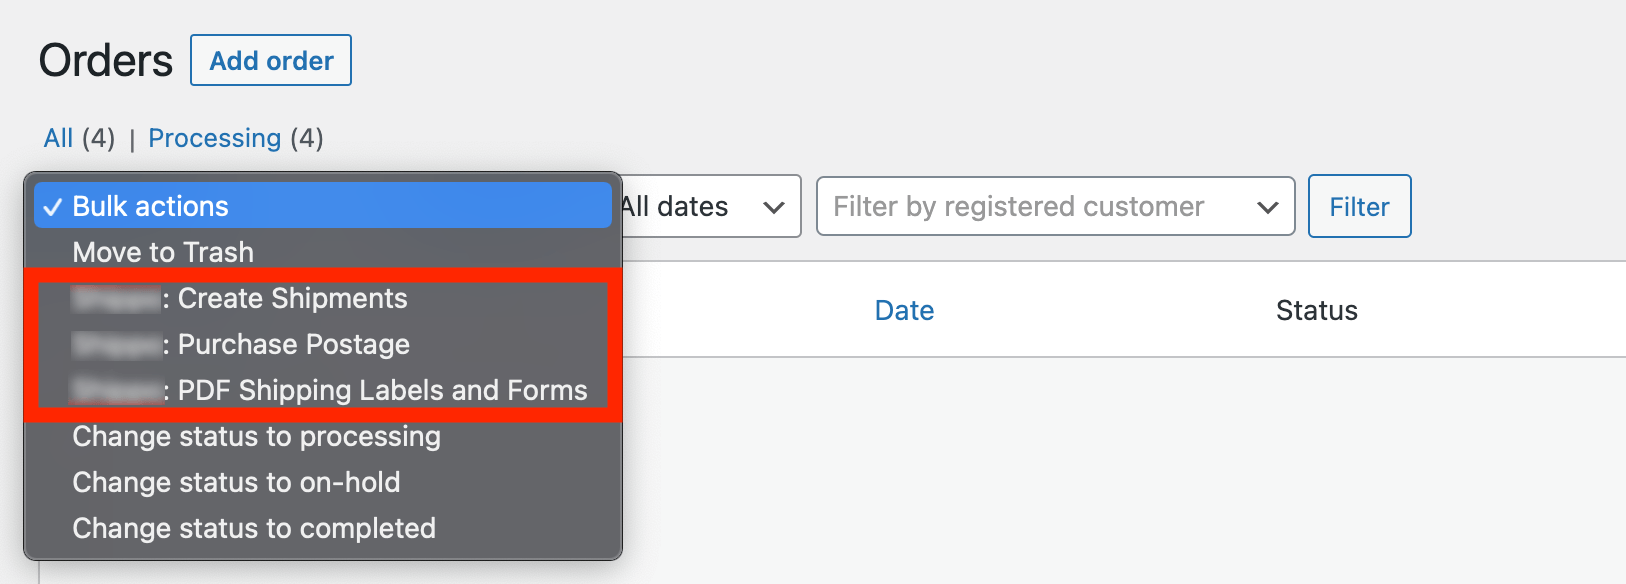
Task: Keep the highlighted Bulk actions option
Action: coord(150,206)
